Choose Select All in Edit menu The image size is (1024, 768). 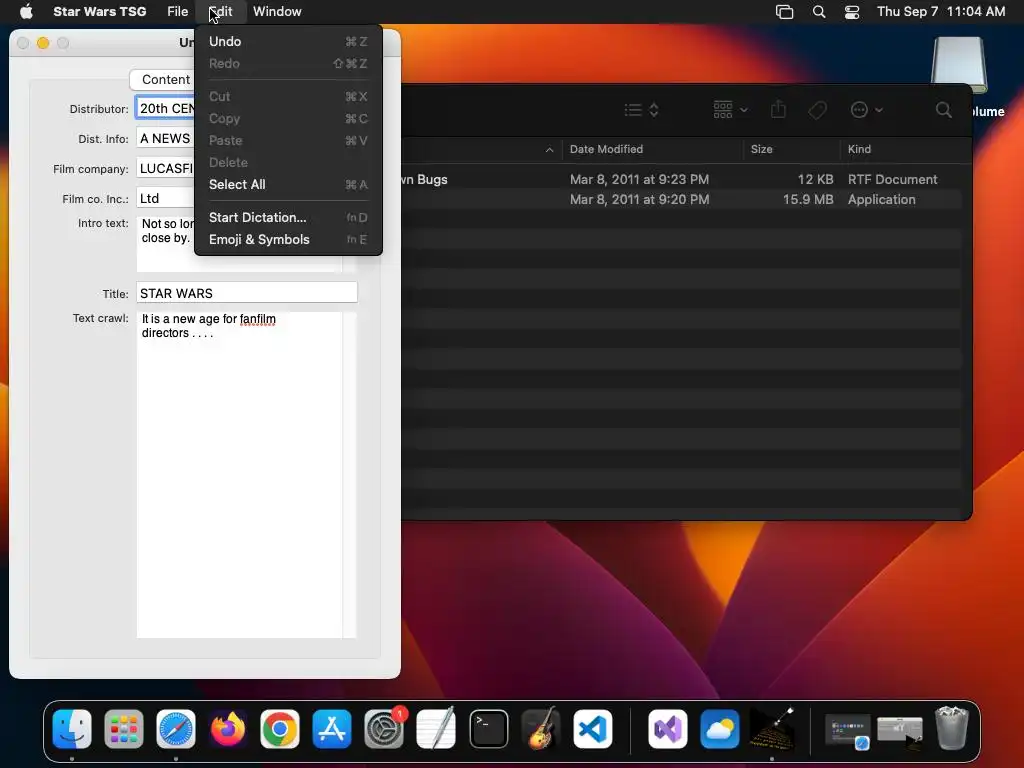(x=288, y=184)
